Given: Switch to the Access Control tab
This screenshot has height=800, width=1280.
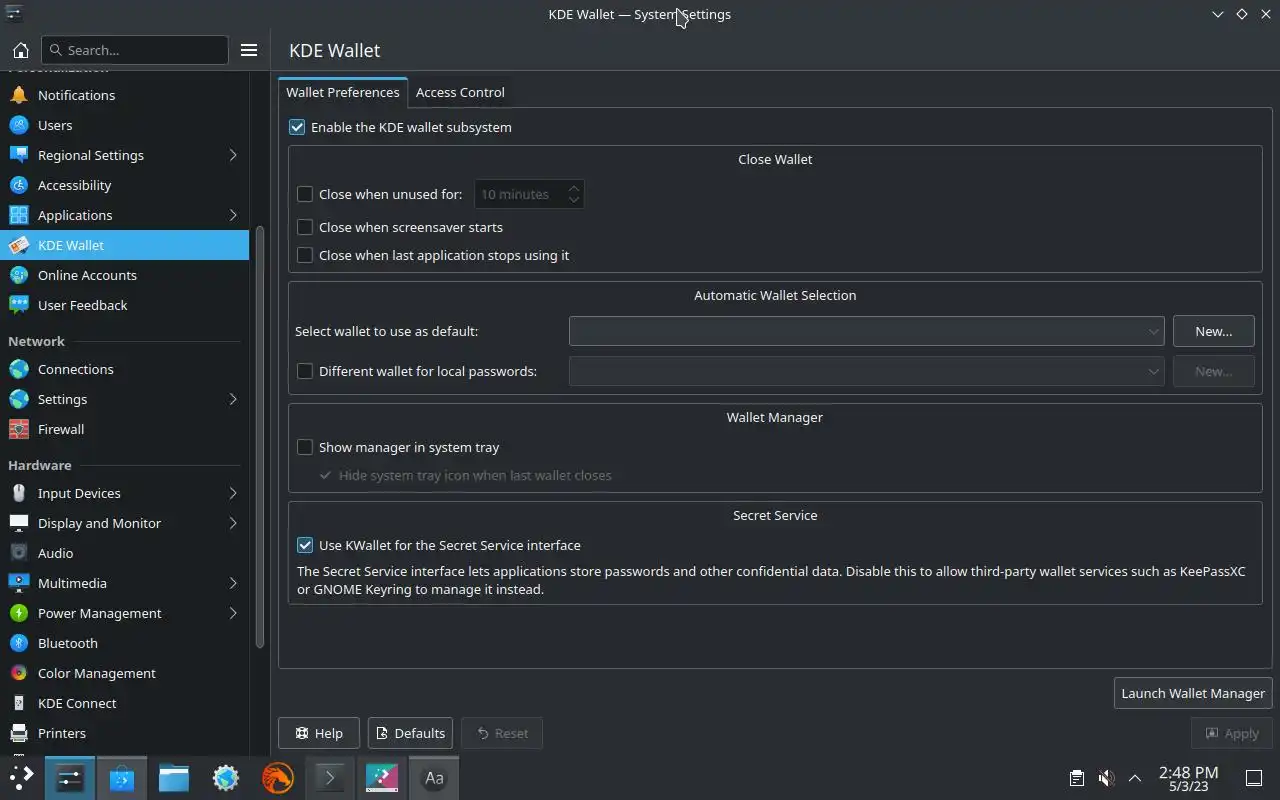Looking at the screenshot, I should pos(460,92).
